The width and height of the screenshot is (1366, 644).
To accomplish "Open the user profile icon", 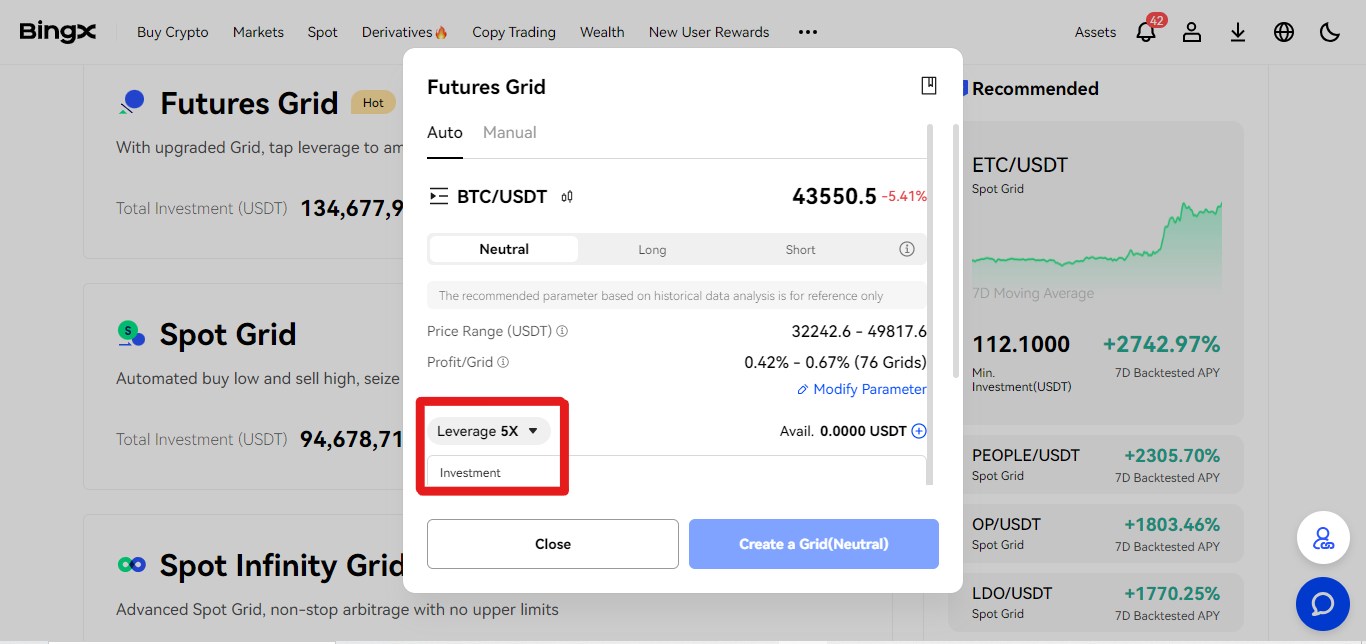I will coord(1192,32).
